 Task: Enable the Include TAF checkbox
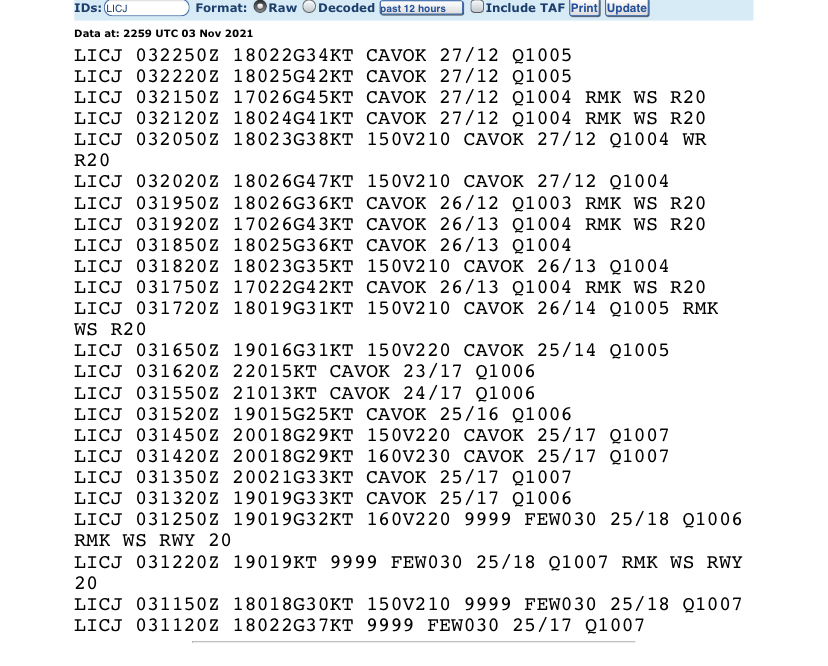click(477, 8)
